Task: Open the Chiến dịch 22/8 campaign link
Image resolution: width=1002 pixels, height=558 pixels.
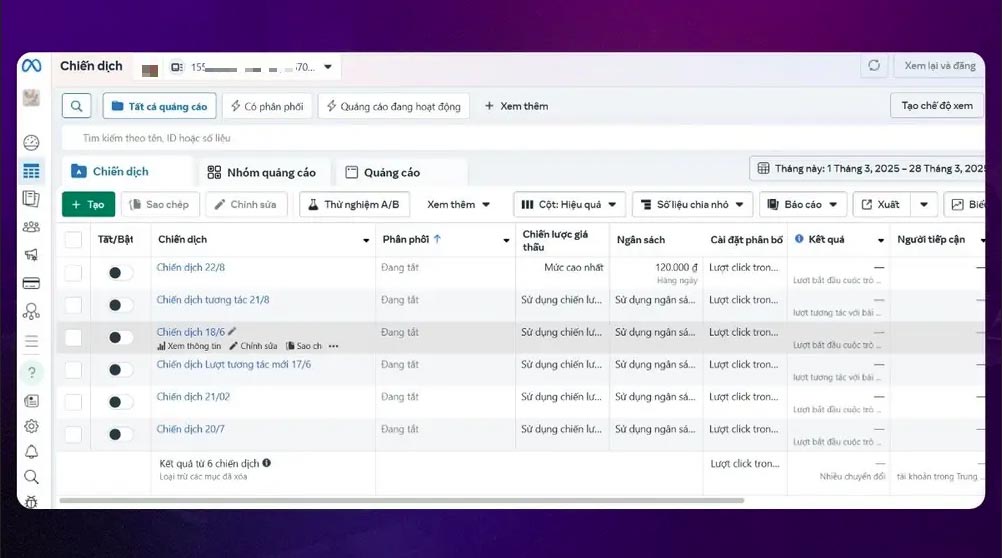Action: pos(190,267)
